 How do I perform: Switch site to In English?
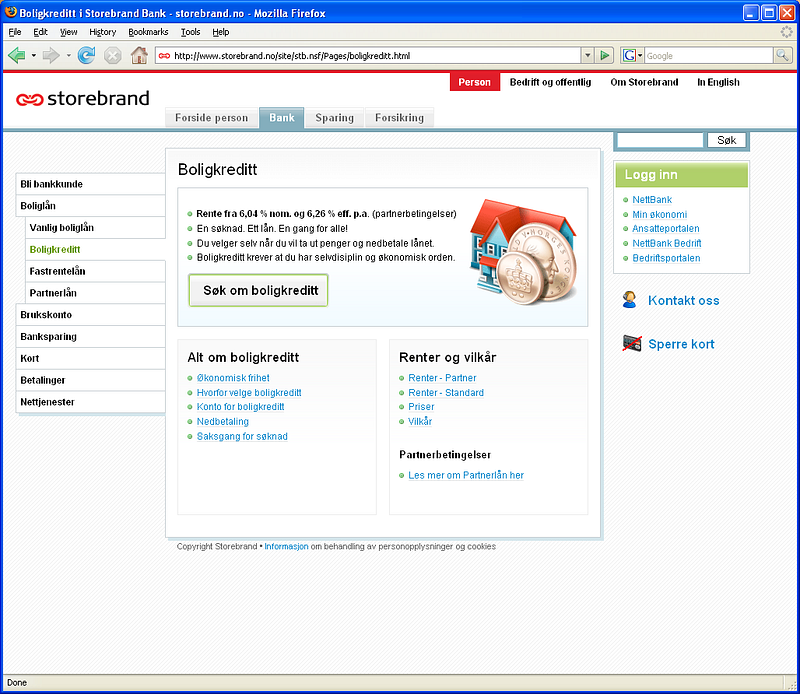pyautogui.click(x=718, y=82)
